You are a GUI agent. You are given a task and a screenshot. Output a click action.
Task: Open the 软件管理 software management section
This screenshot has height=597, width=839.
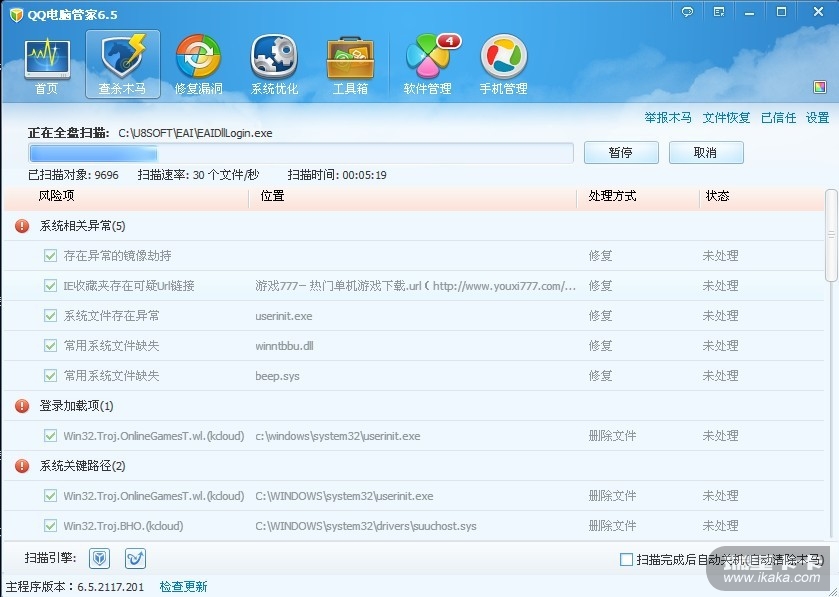point(428,65)
